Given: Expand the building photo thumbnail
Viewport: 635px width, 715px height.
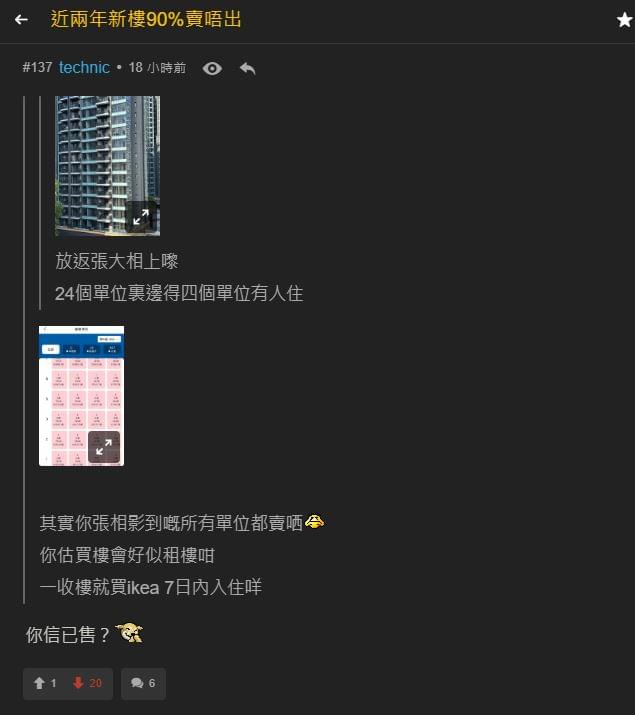Looking at the screenshot, I should coord(141,217).
